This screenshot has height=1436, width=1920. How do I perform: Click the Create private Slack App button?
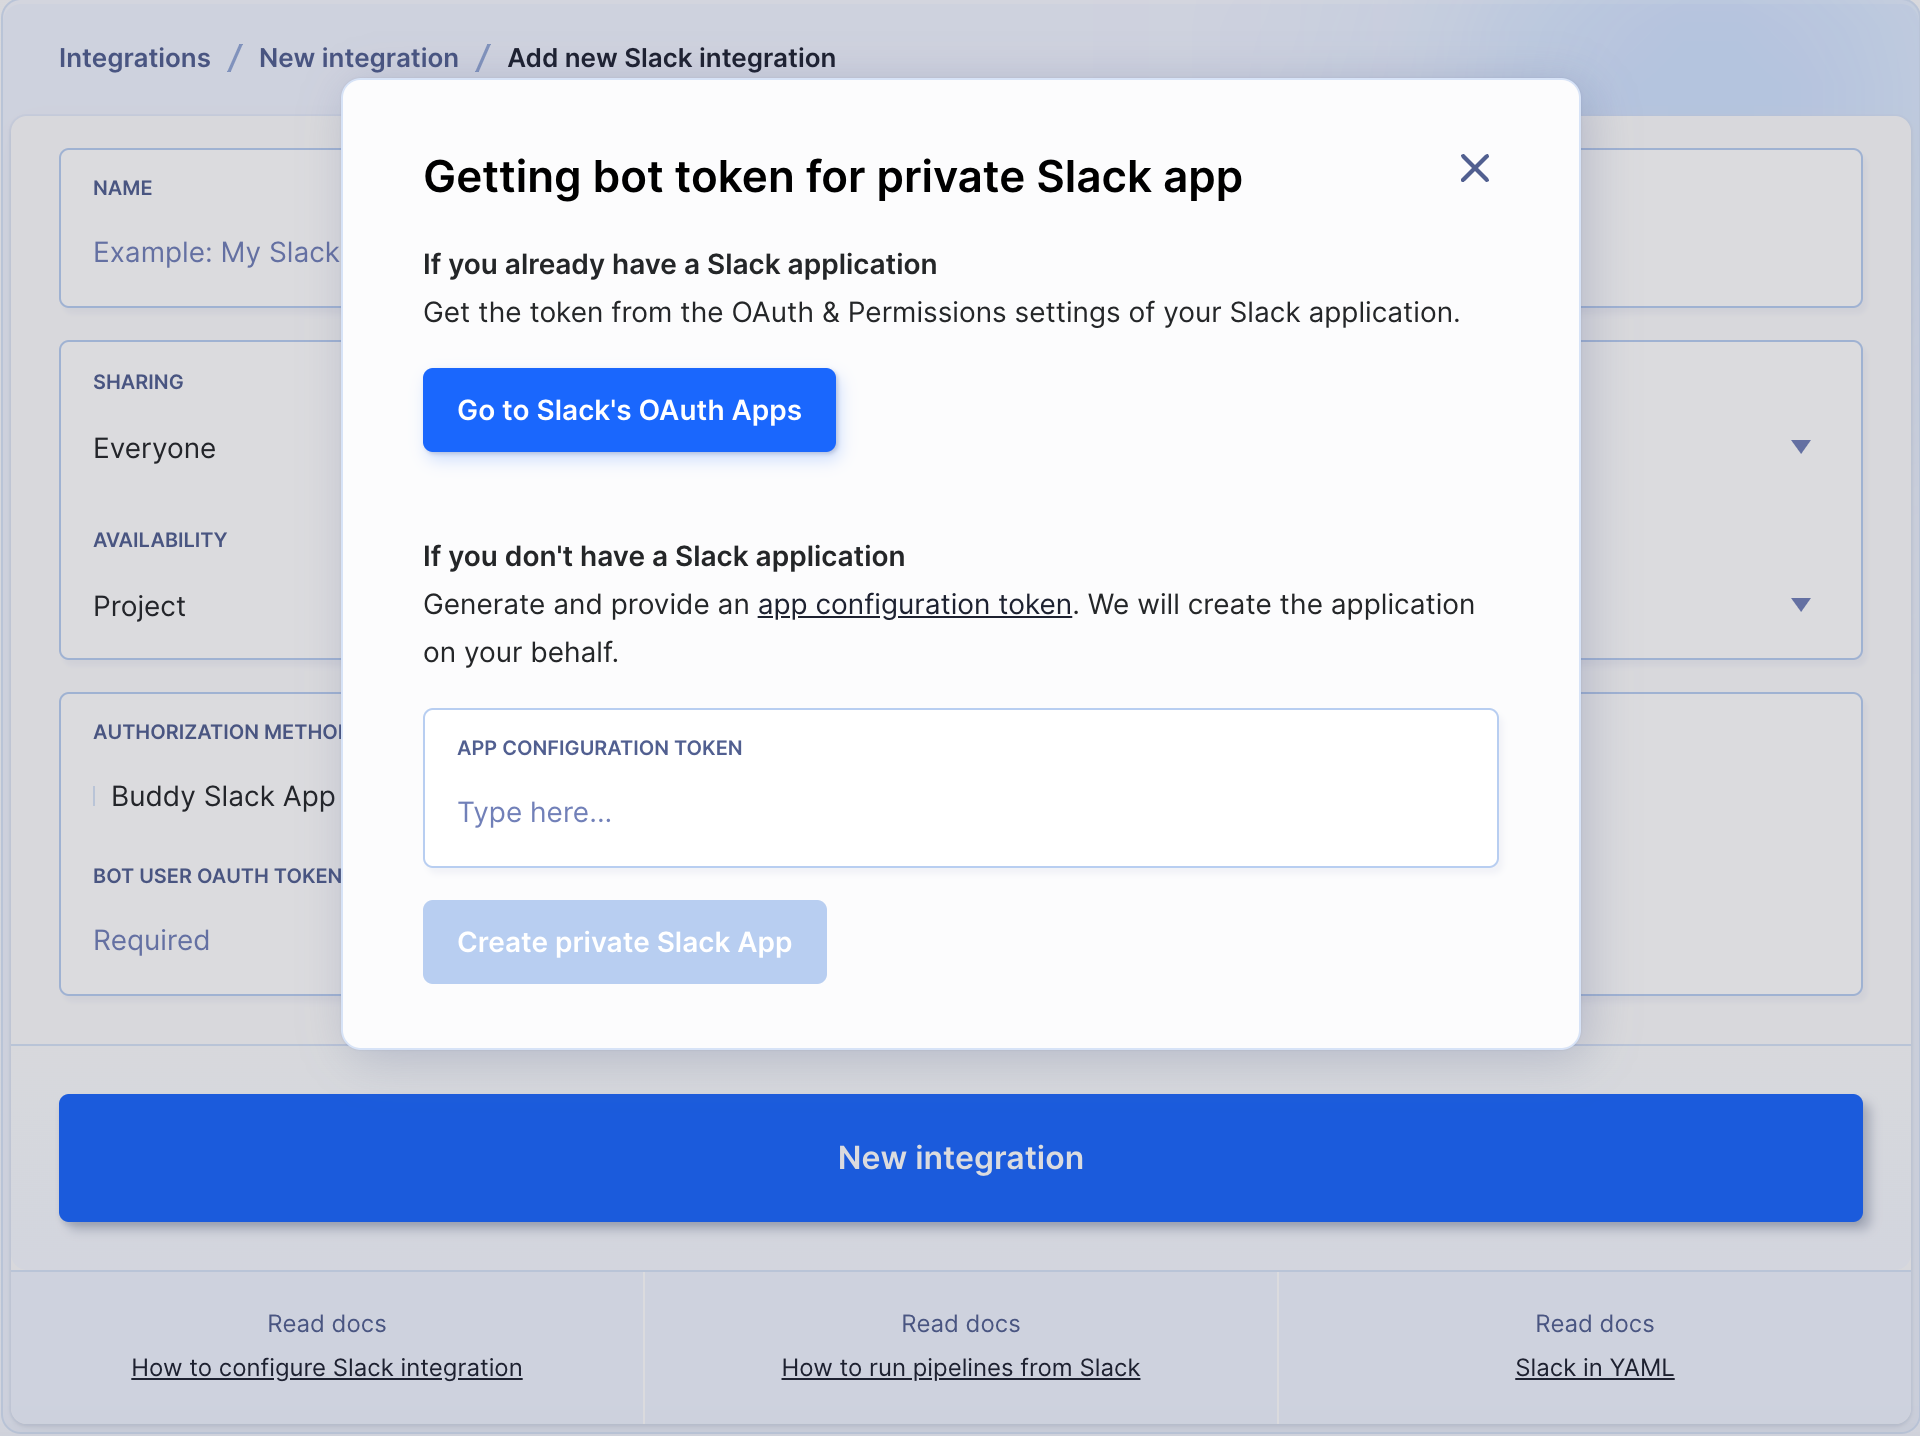click(x=624, y=941)
